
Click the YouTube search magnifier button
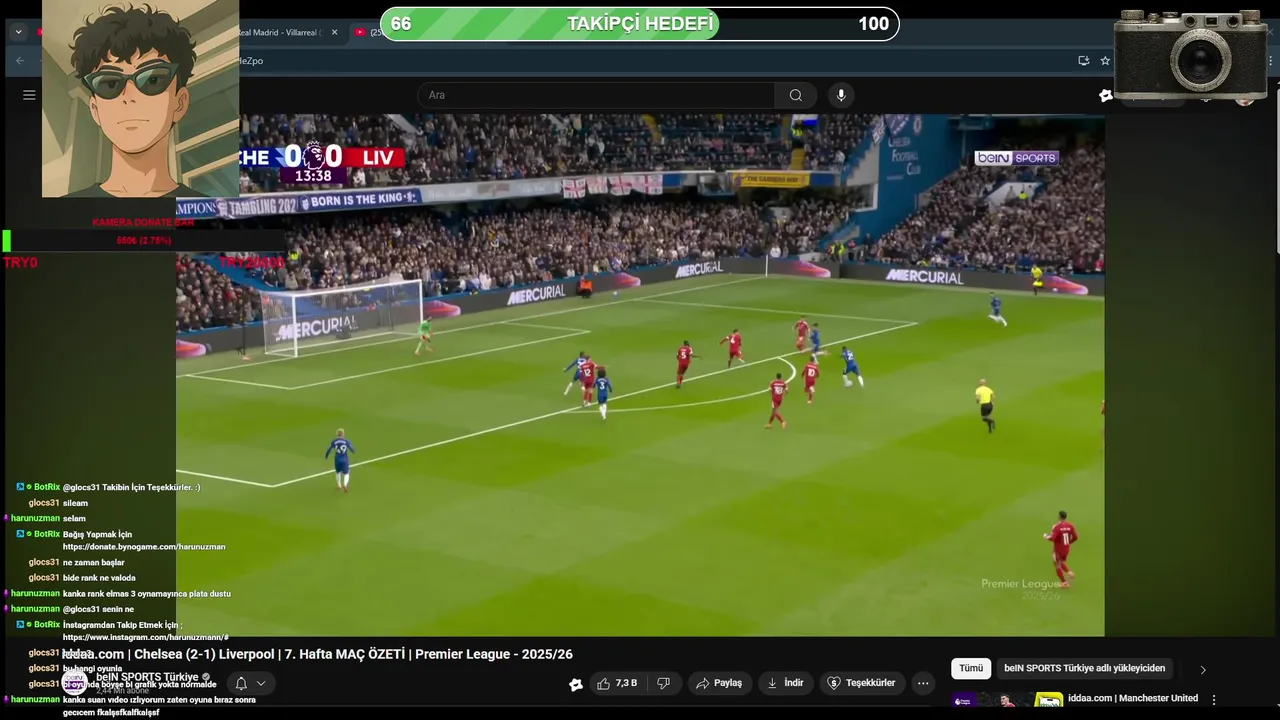[795, 95]
